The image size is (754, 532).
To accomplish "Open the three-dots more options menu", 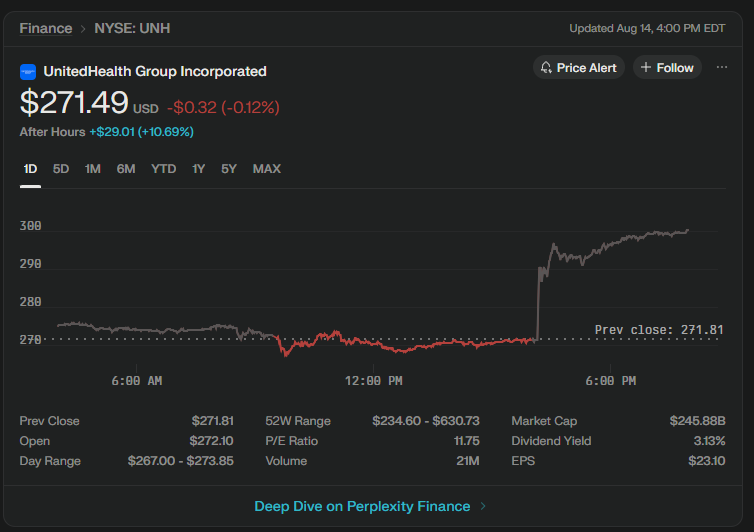I will coord(721,67).
